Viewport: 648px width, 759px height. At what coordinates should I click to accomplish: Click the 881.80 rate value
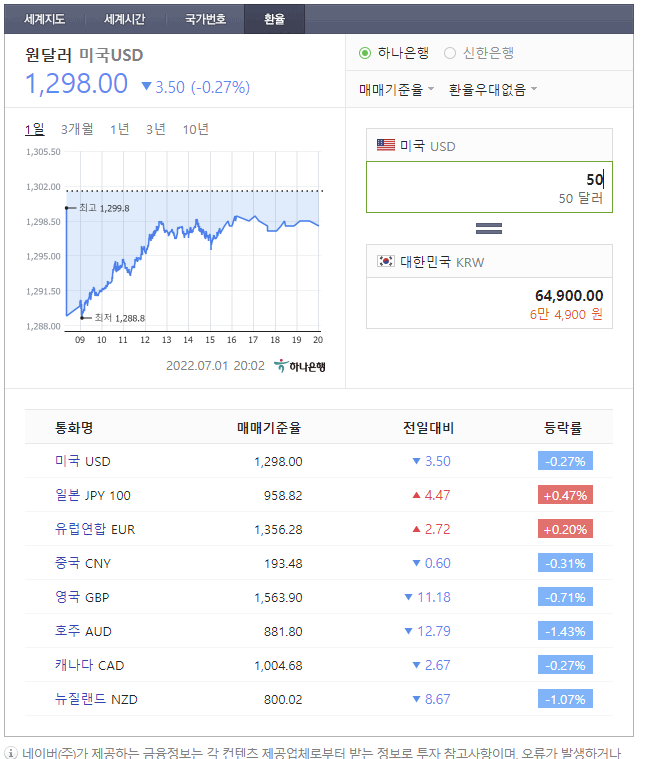coord(283,631)
